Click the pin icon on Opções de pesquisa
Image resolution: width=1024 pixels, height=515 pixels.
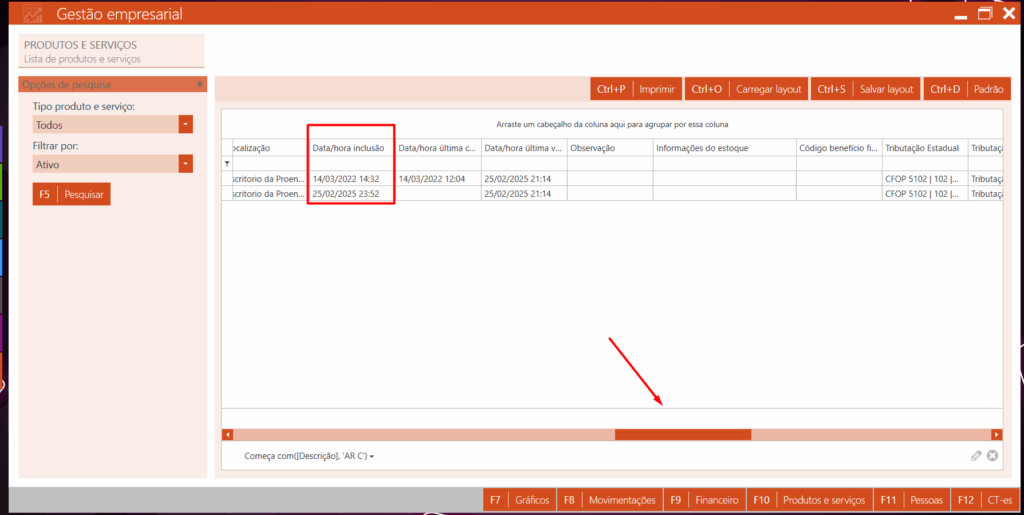pyautogui.click(x=200, y=85)
